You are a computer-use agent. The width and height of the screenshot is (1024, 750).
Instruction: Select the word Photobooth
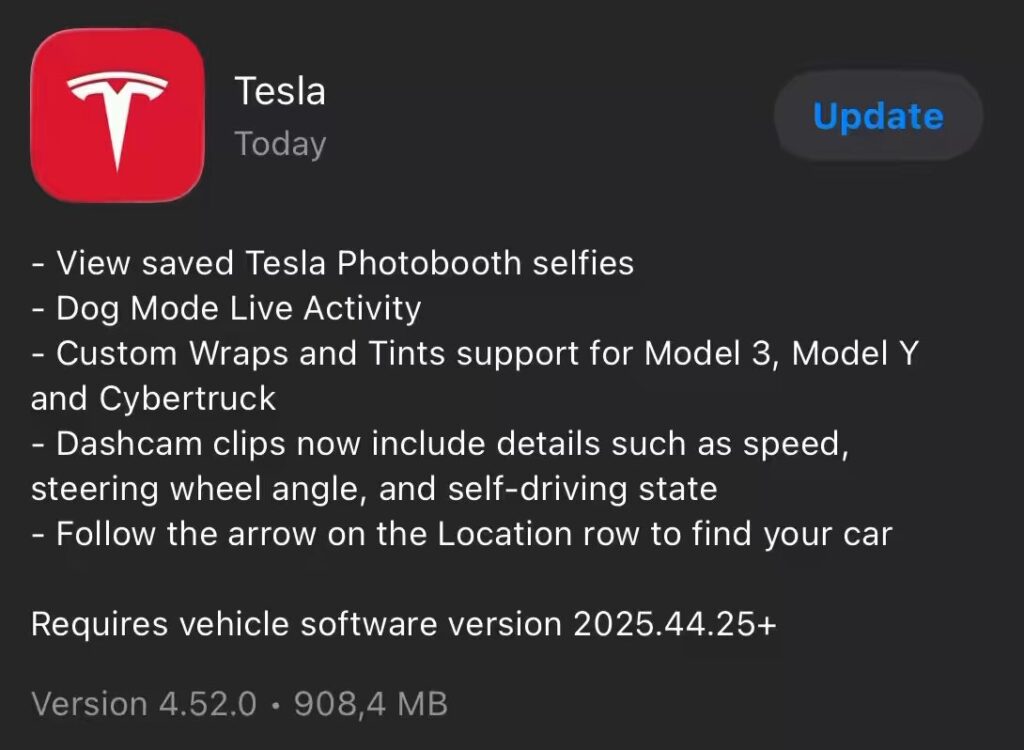[429, 263]
